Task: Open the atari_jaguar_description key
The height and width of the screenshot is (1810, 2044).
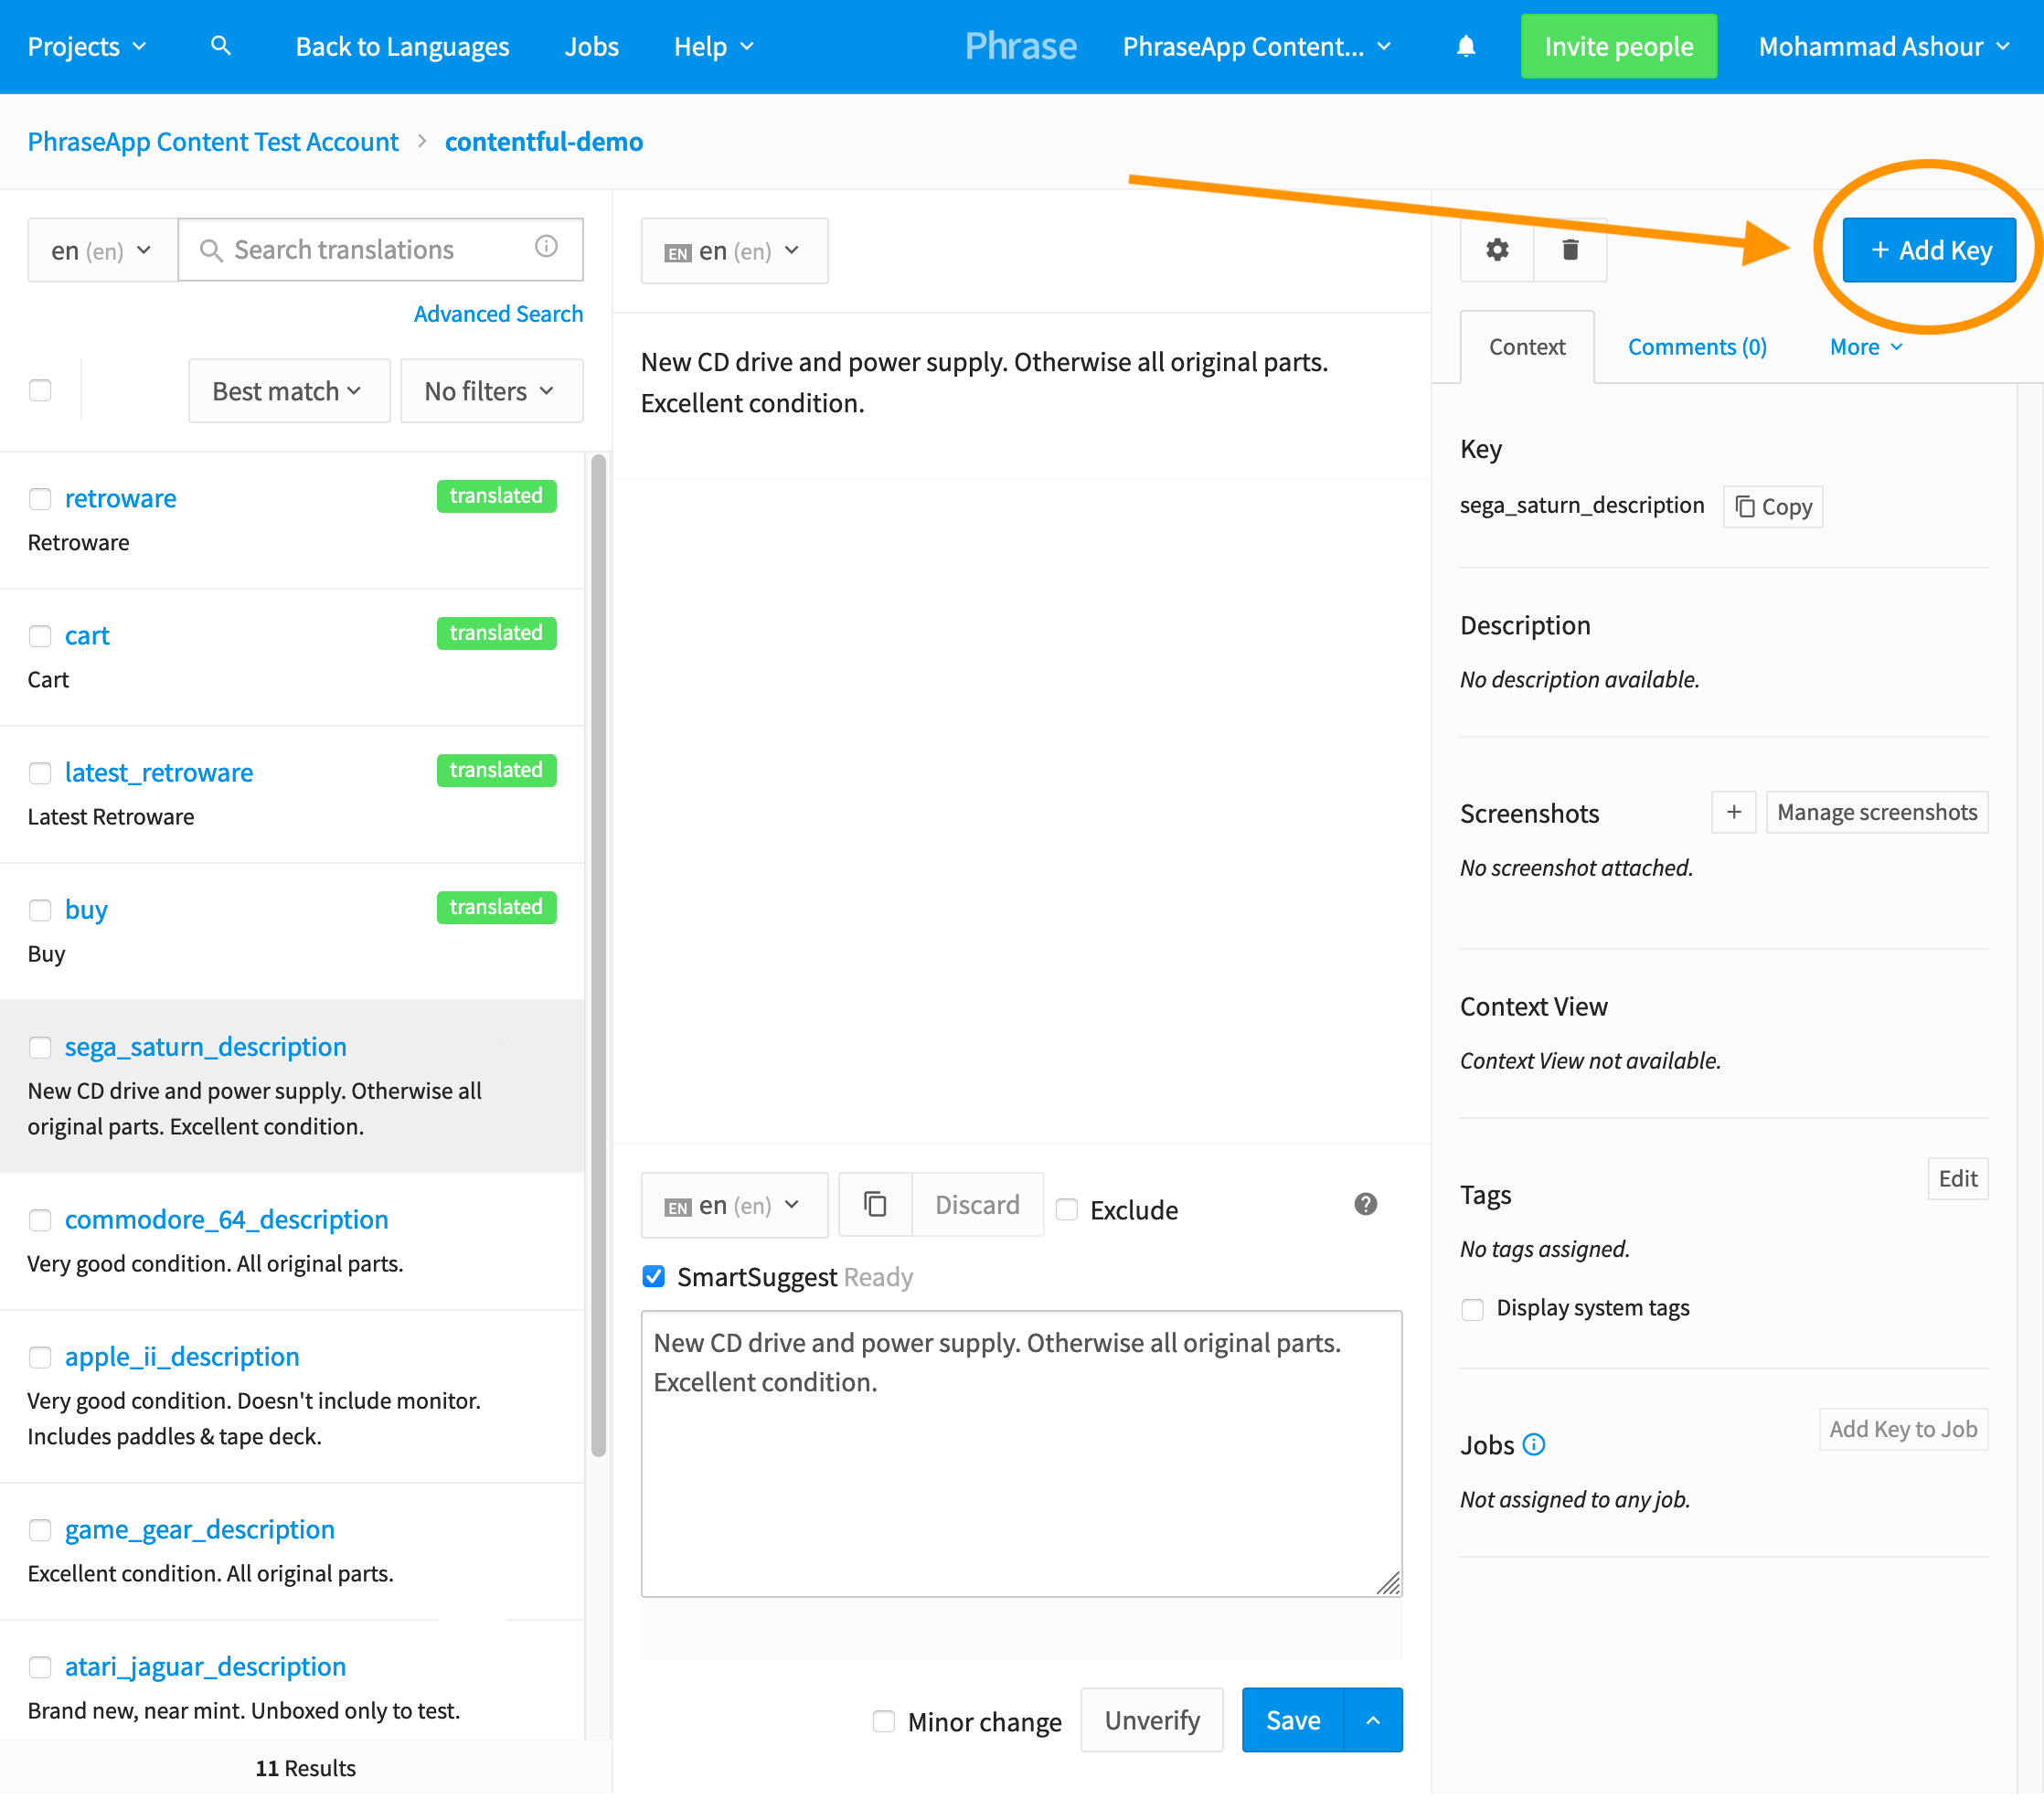Action: [205, 1667]
